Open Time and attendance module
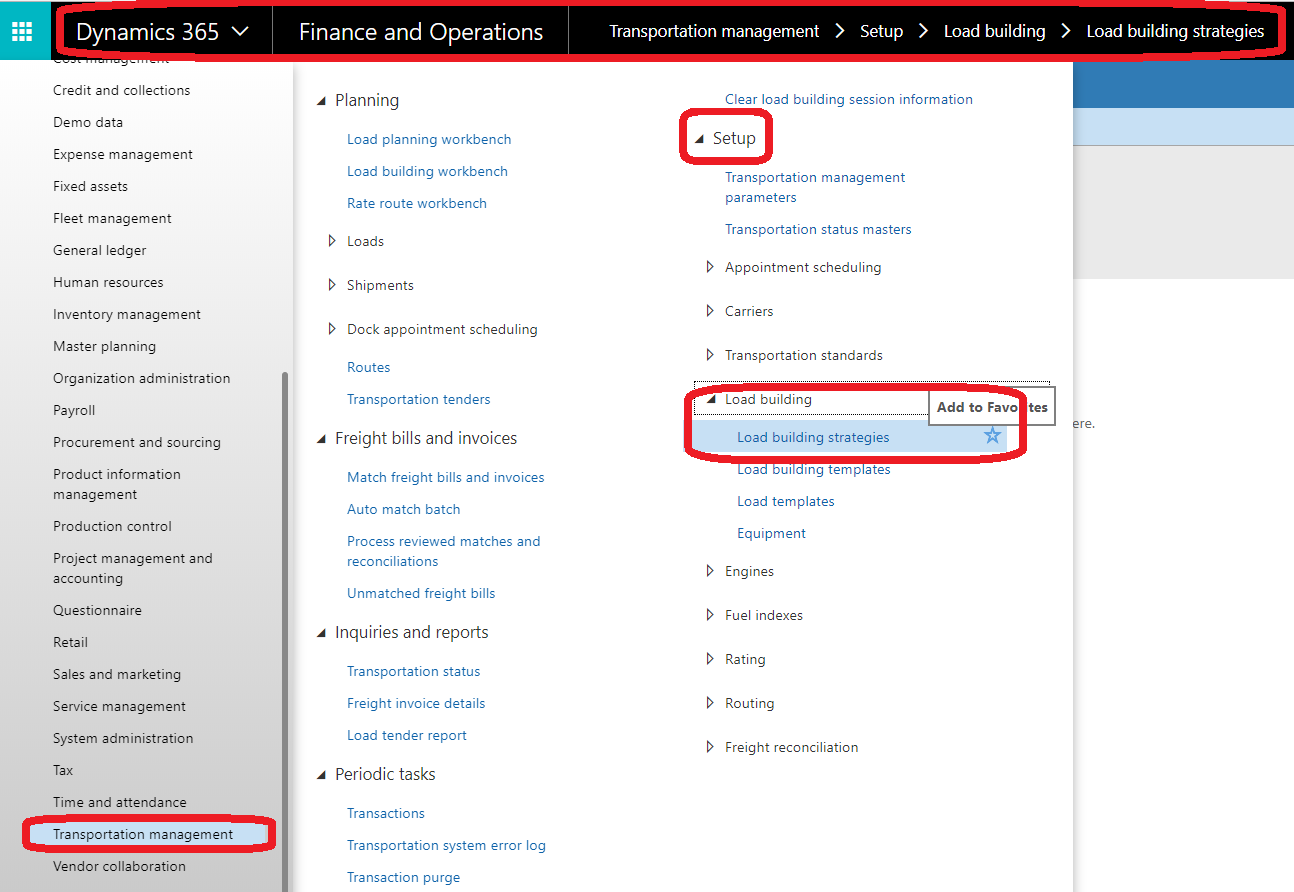The width and height of the screenshot is (1294, 892). (x=120, y=802)
